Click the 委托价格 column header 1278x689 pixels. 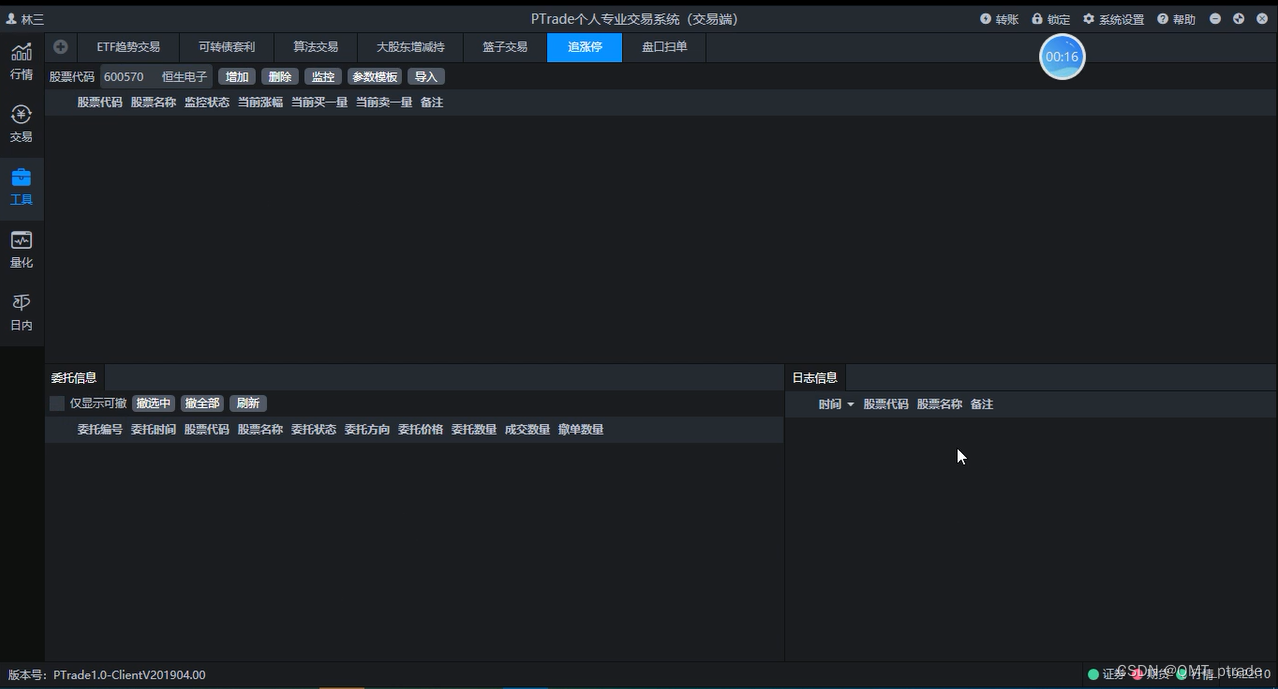click(x=421, y=429)
